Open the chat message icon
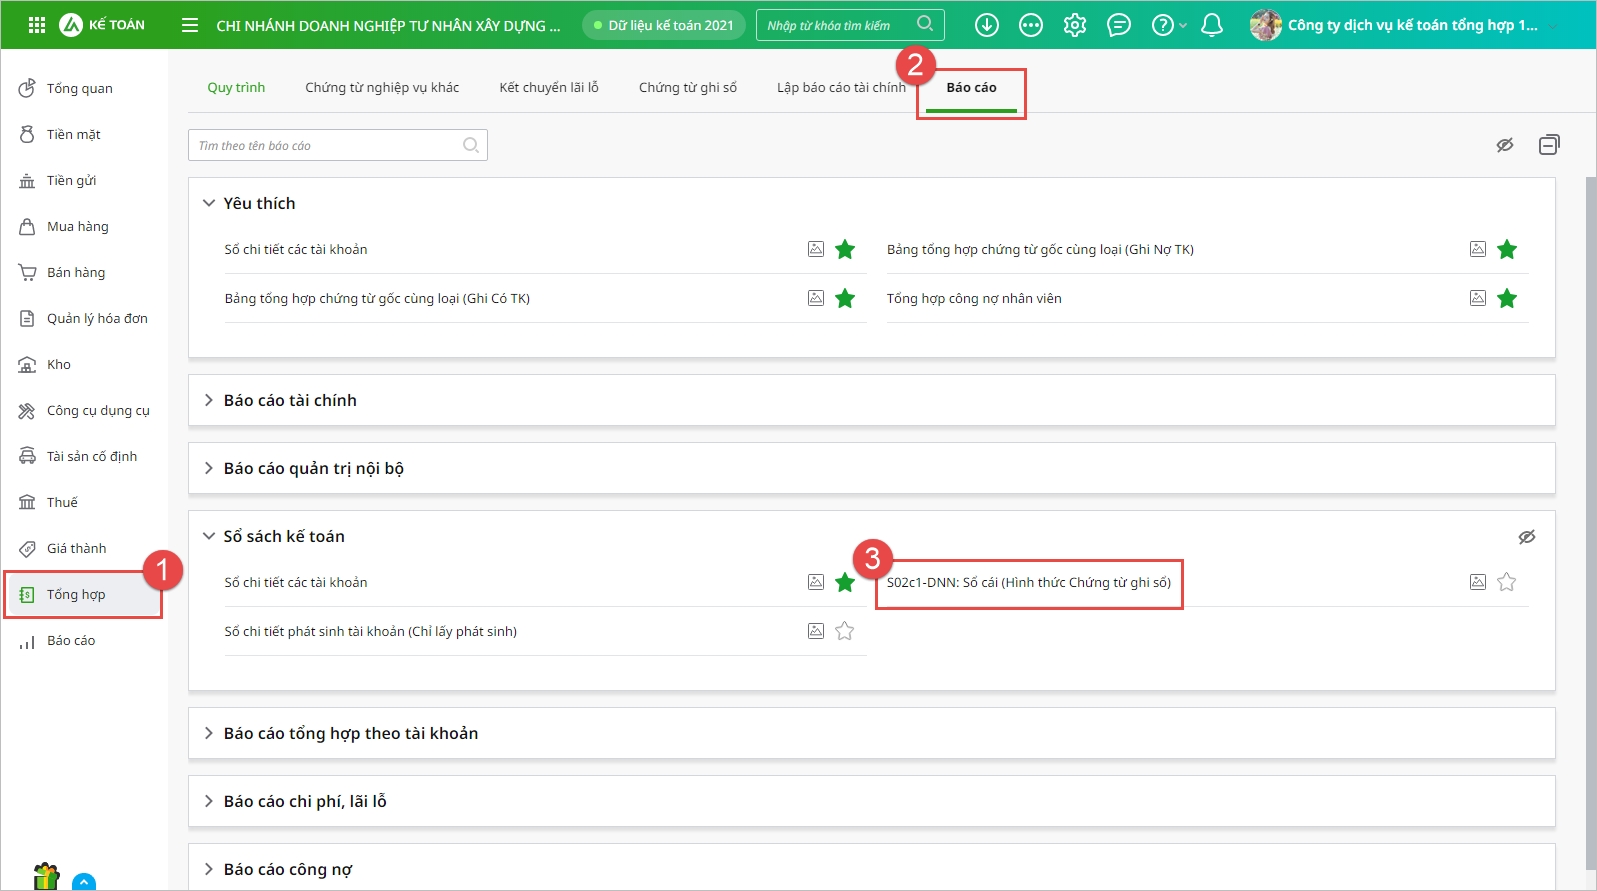Screen dimensions: 1597x891 click(1118, 25)
